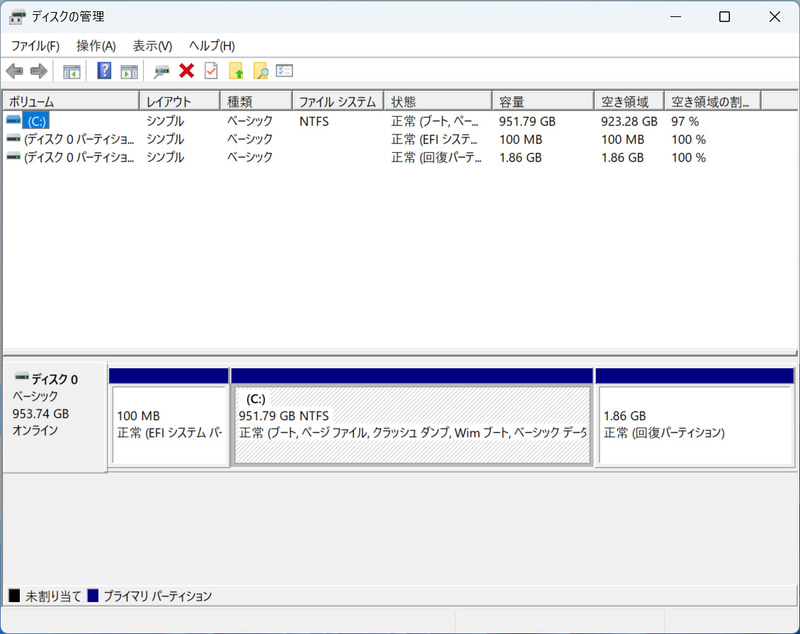800x634 pixels.
Task: Click the blue drive icon next to (C:)
Action: pyautogui.click(x=13, y=120)
